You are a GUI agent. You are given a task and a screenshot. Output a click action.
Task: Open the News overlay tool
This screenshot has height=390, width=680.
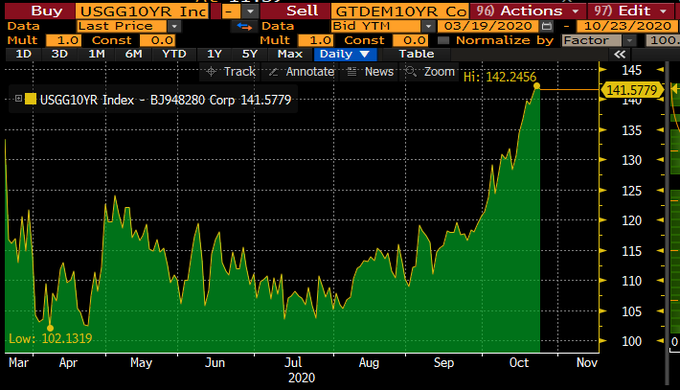coord(370,72)
